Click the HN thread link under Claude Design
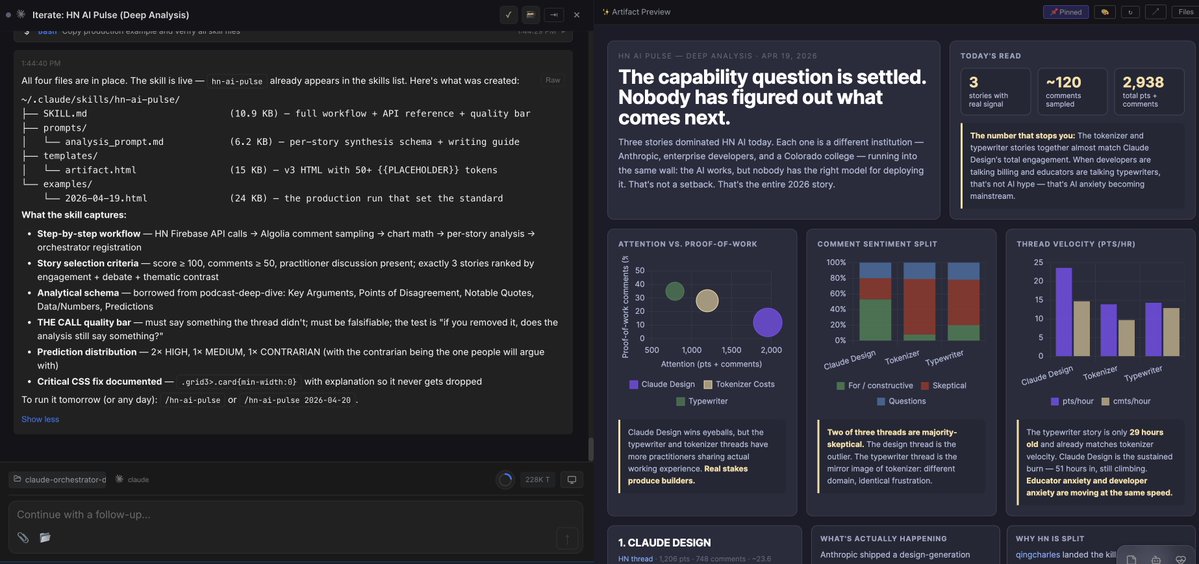Screen dimensions: 1199x564 pyautogui.click(x=635, y=559)
